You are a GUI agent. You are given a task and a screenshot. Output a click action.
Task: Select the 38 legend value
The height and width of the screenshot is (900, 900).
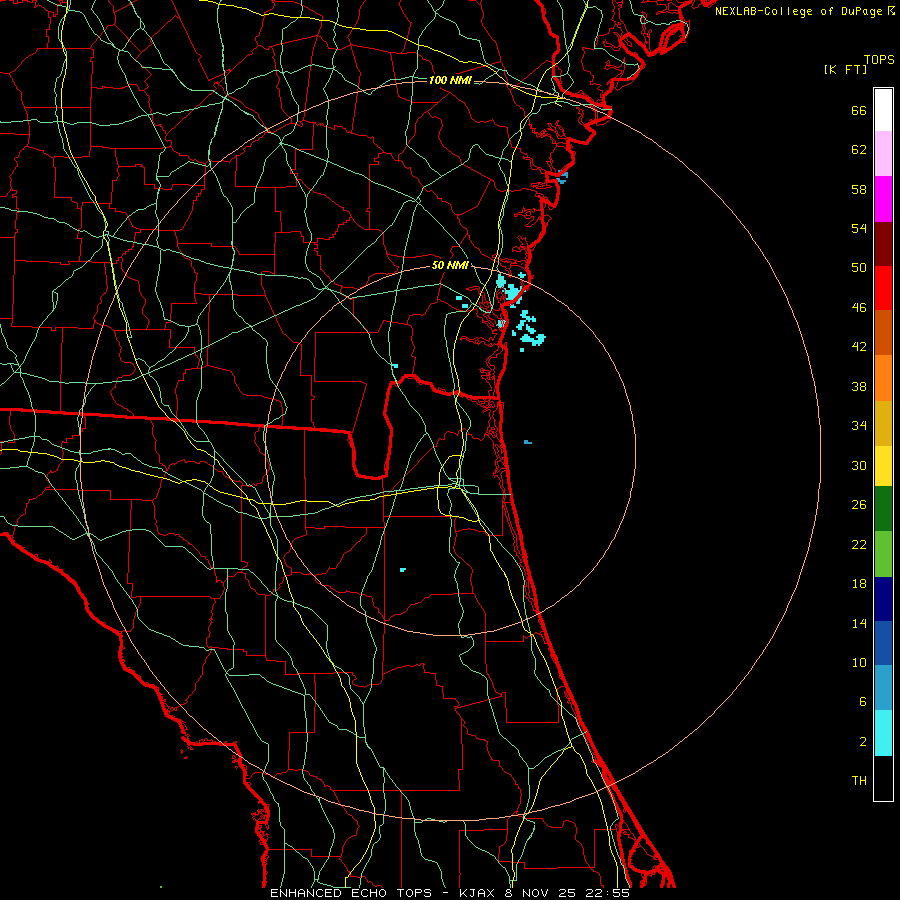[859, 387]
